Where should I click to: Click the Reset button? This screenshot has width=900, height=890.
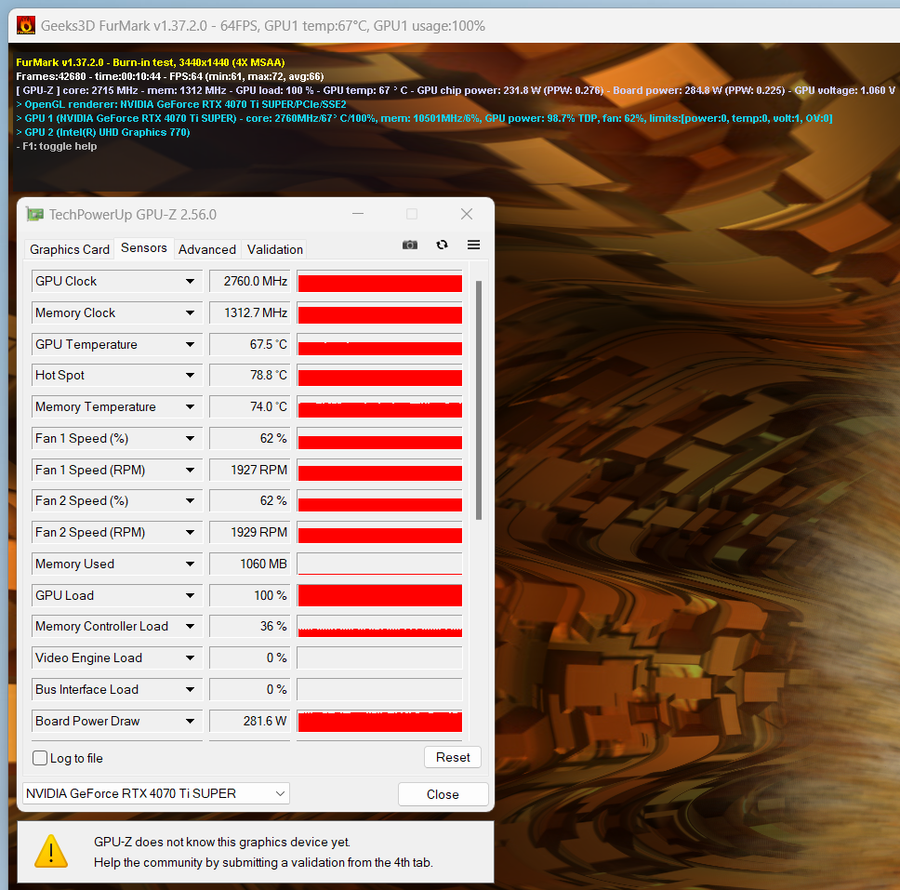click(453, 757)
